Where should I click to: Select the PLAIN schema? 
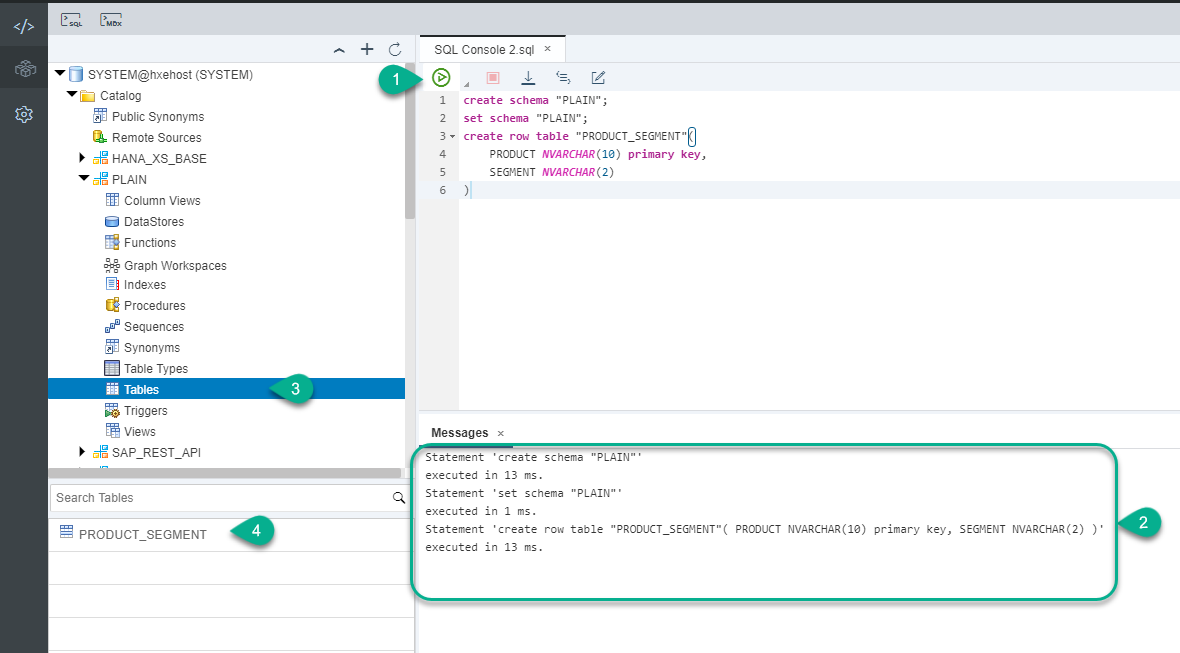(129, 180)
